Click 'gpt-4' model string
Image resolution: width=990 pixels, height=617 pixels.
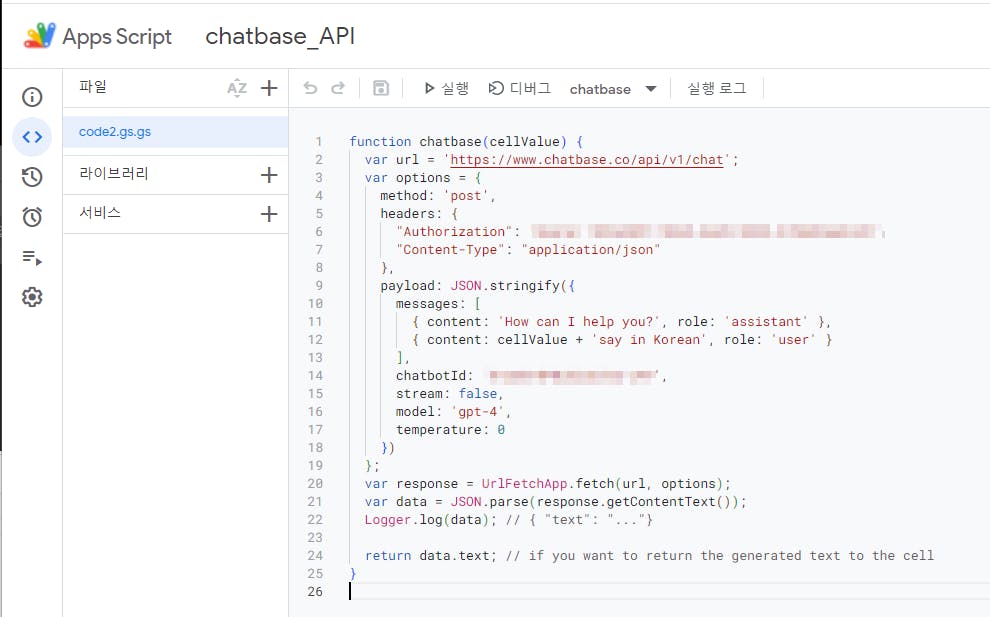pos(477,412)
